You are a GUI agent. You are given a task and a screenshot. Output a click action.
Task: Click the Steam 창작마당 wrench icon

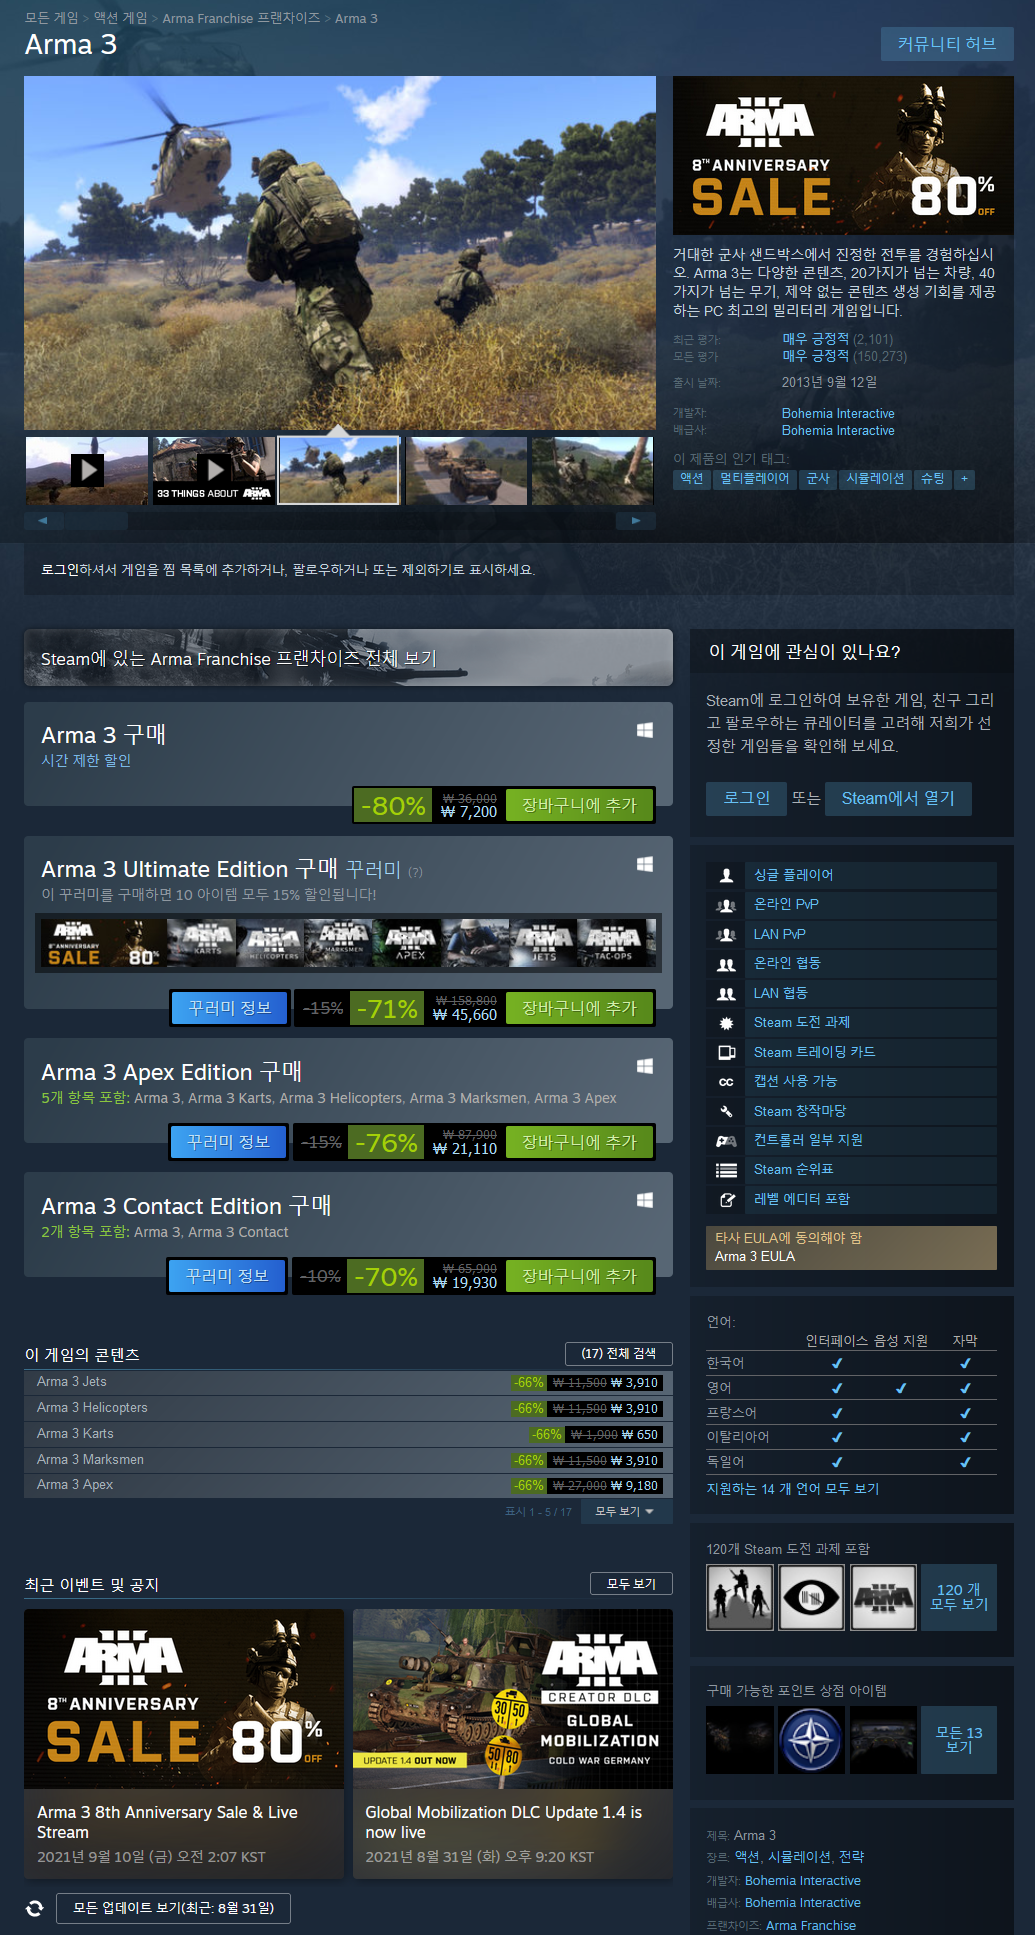click(x=726, y=1112)
